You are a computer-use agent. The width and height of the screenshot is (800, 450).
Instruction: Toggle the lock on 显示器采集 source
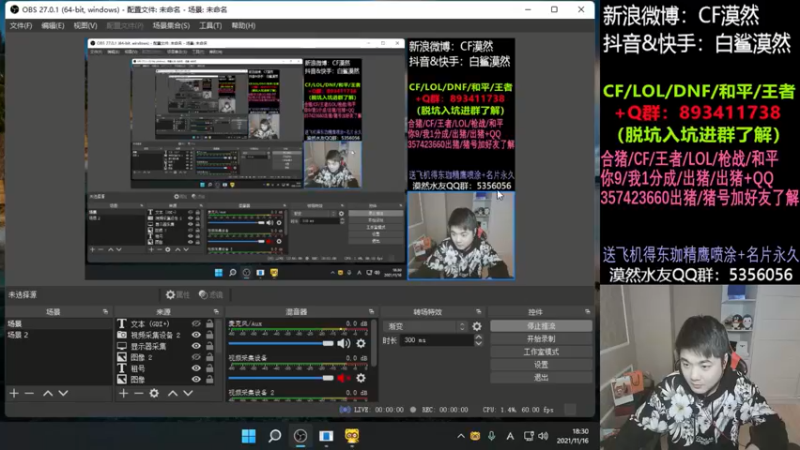pyautogui.click(x=210, y=346)
